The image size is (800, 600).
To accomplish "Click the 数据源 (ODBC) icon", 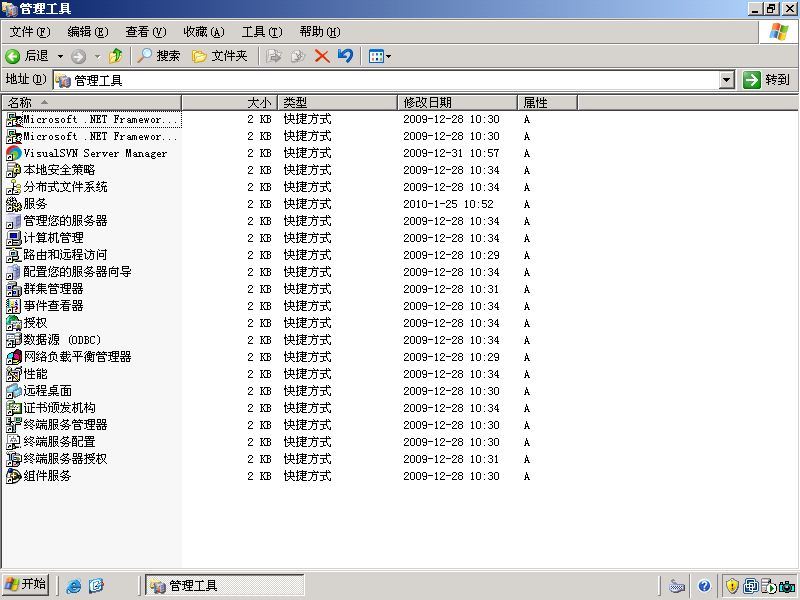I will [x=13, y=340].
